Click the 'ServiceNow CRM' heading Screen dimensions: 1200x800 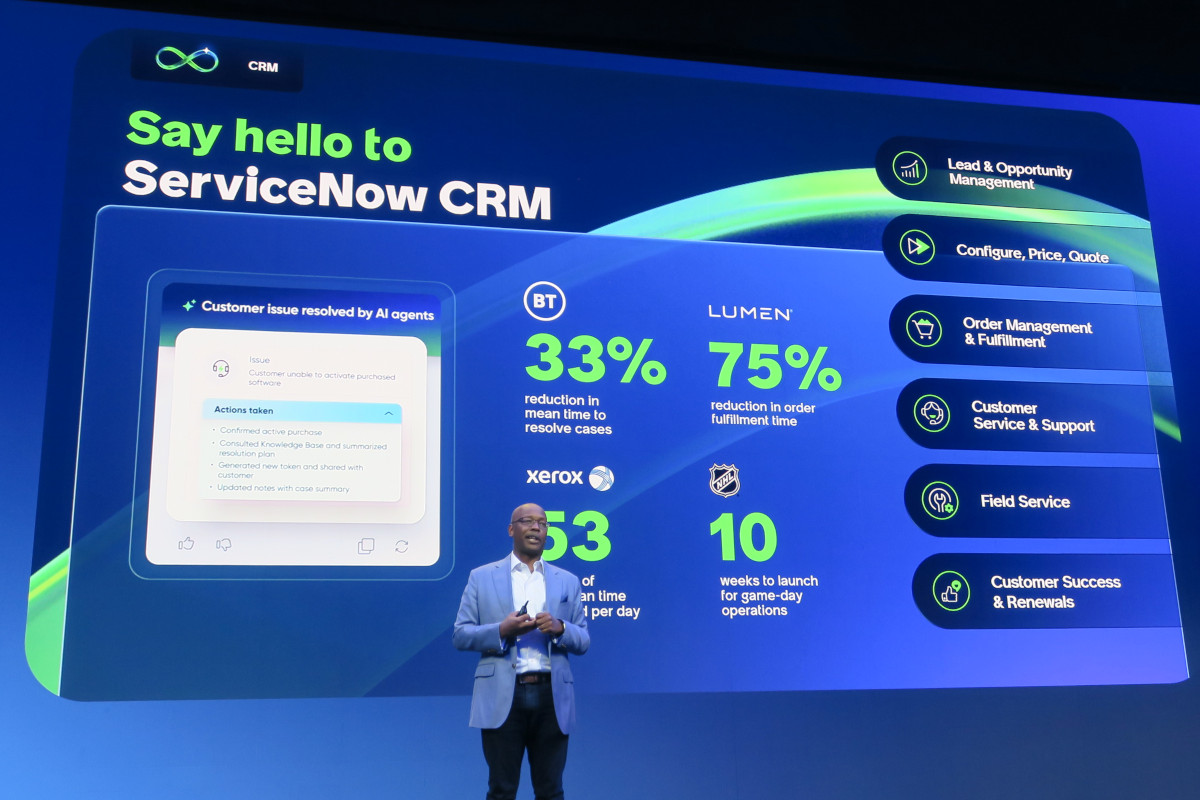point(337,189)
